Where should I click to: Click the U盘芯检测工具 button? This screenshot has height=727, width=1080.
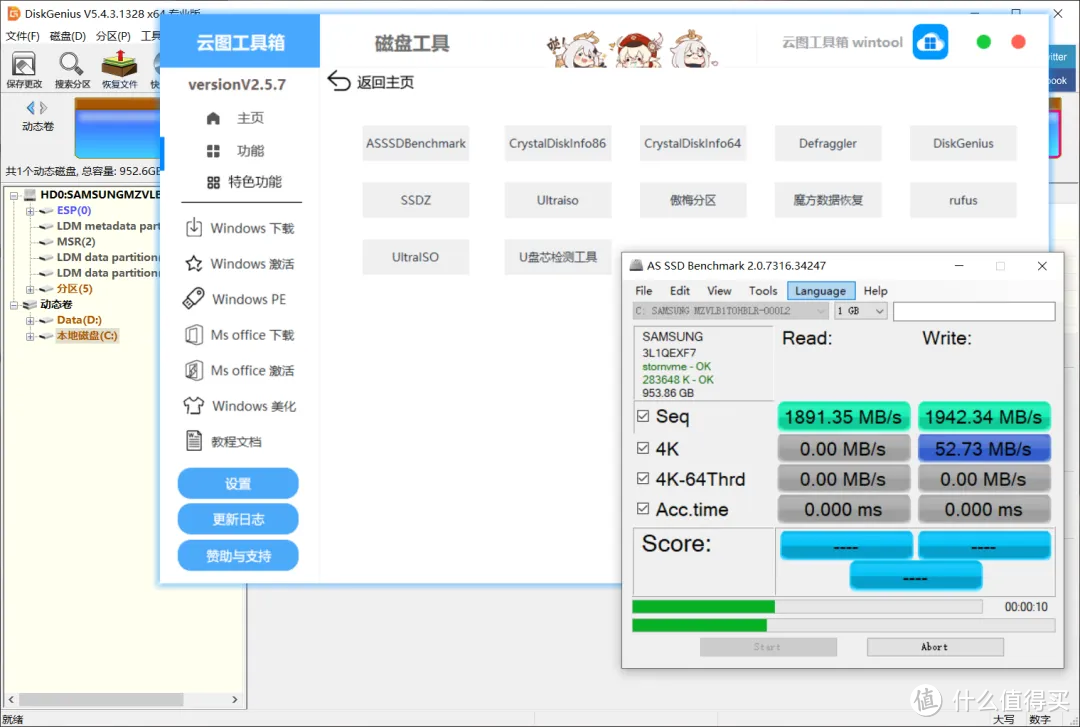(557, 257)
